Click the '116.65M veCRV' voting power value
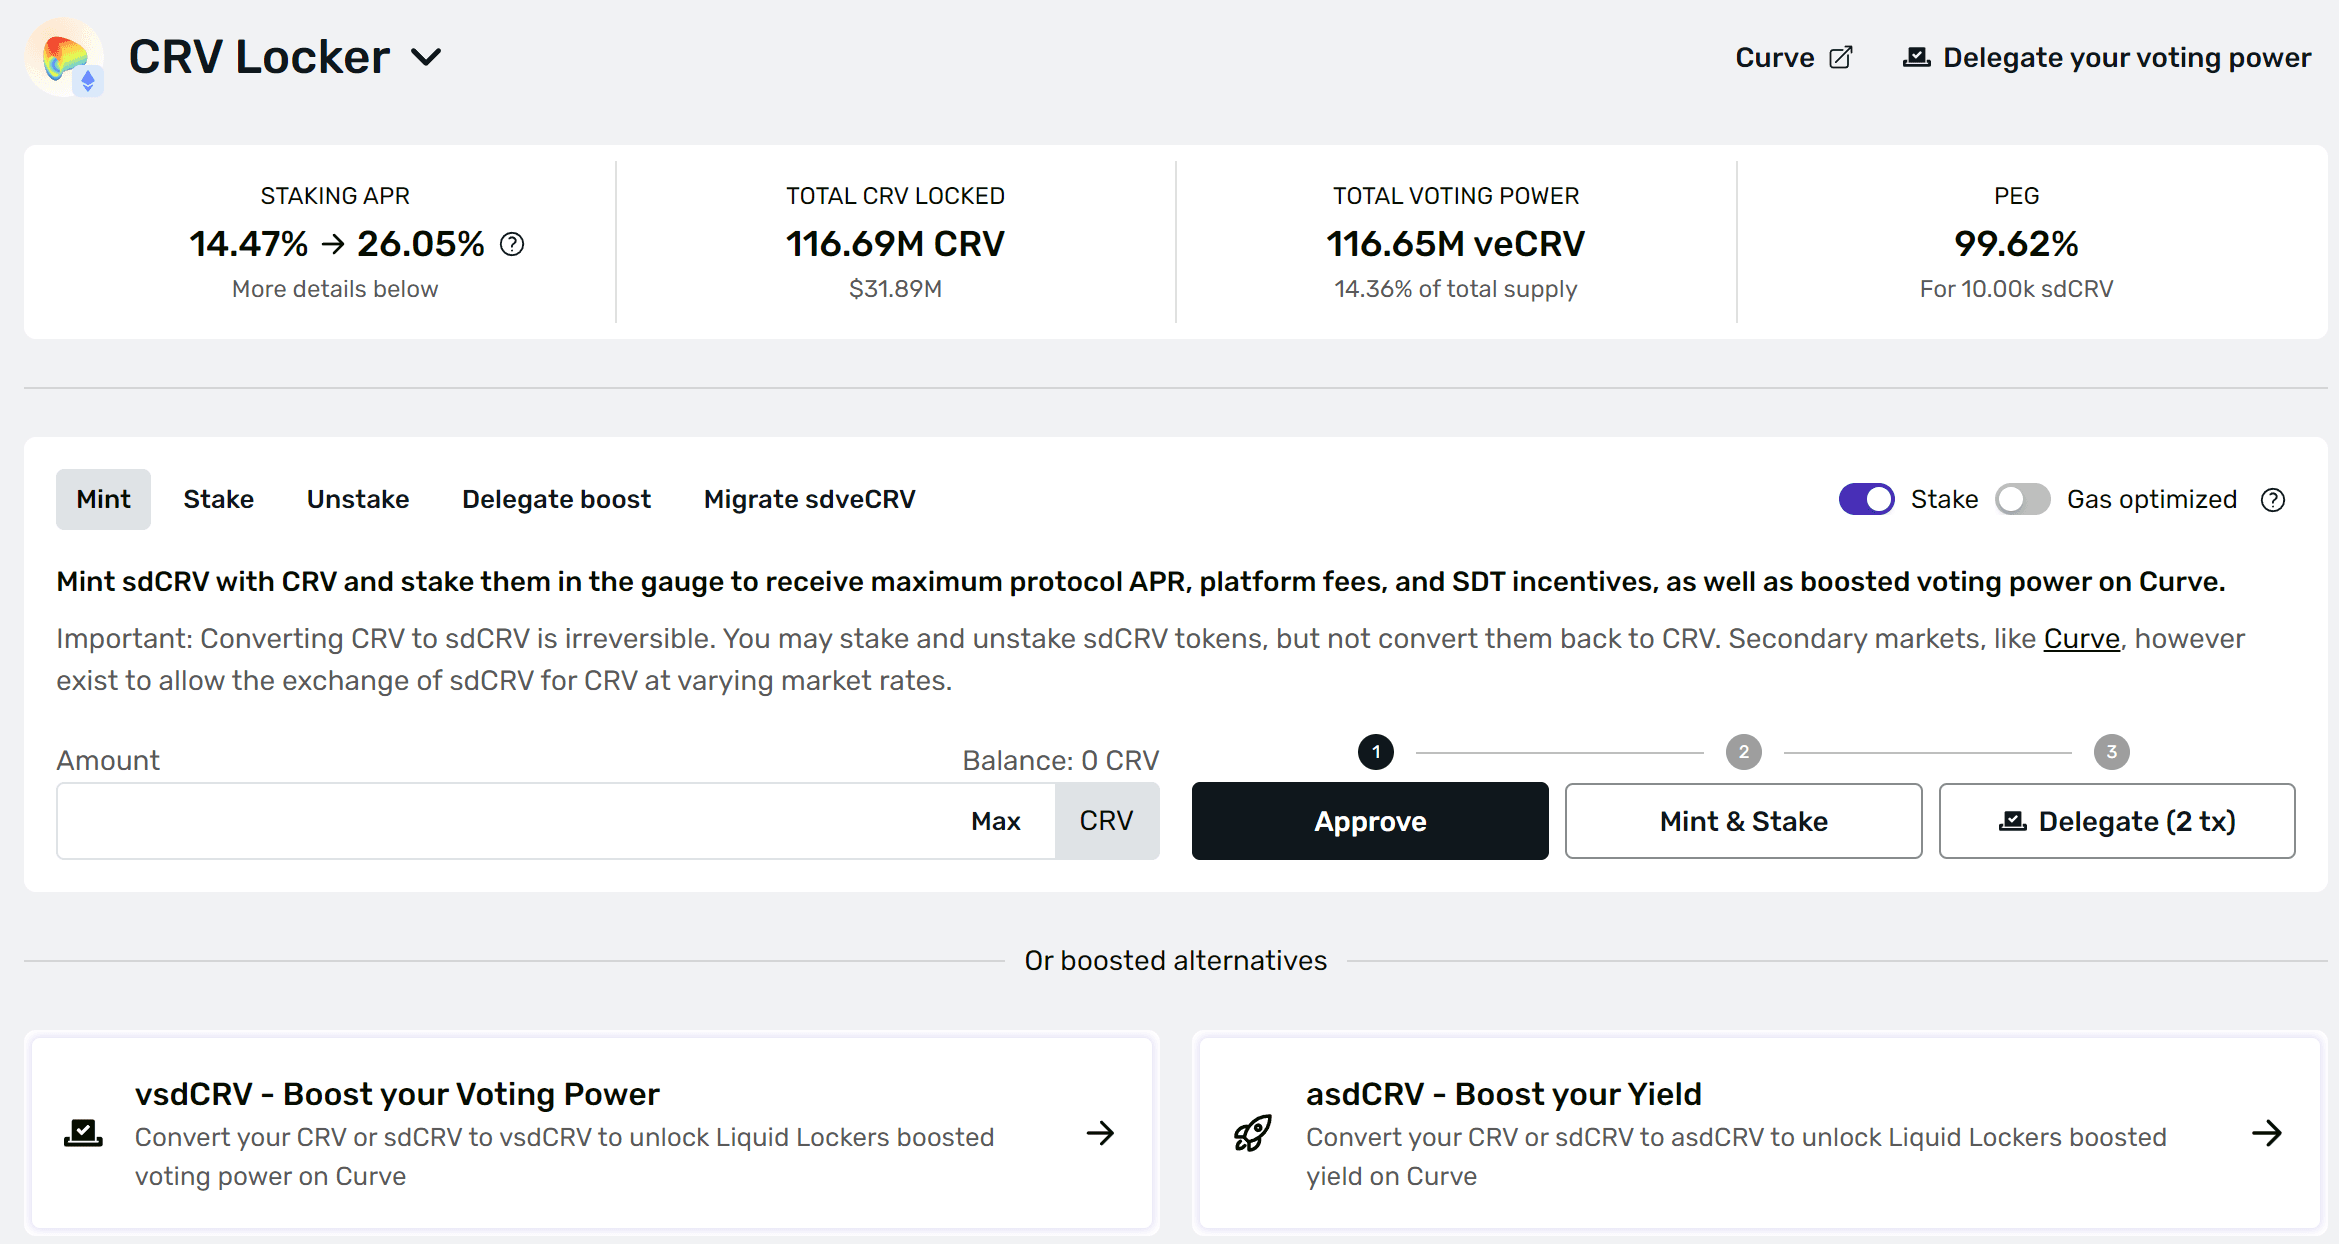The image size is (2339, 1244). (x=1455, y=244)
